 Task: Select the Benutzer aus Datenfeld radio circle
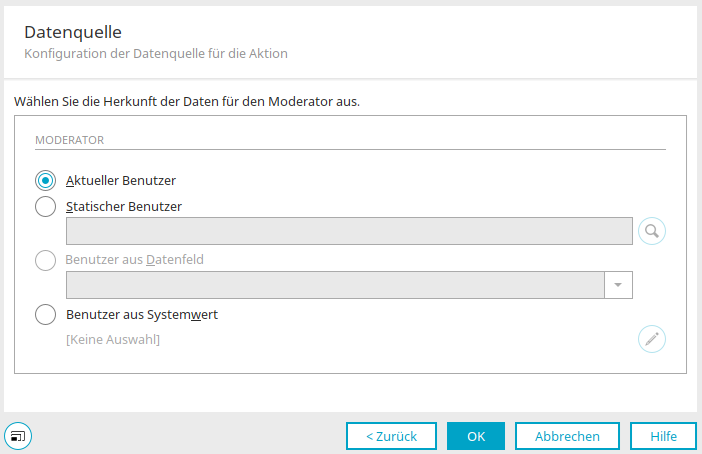tap(45, 260)
